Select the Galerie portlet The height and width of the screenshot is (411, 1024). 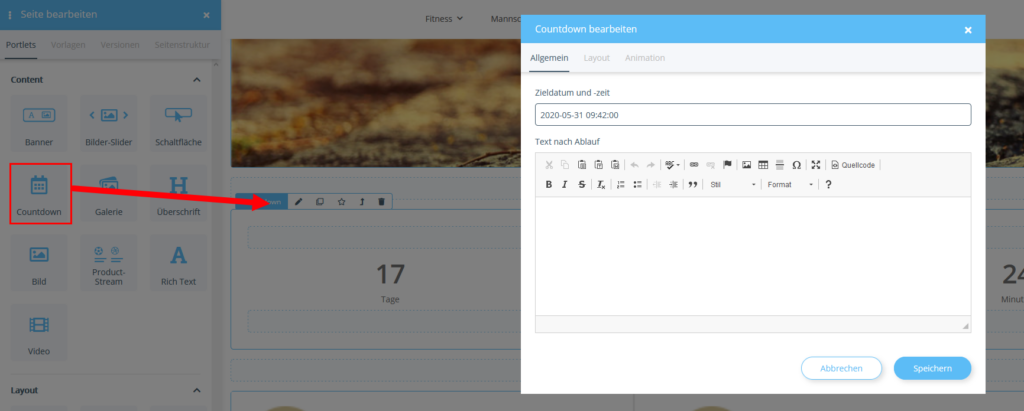tap(108, 193)
